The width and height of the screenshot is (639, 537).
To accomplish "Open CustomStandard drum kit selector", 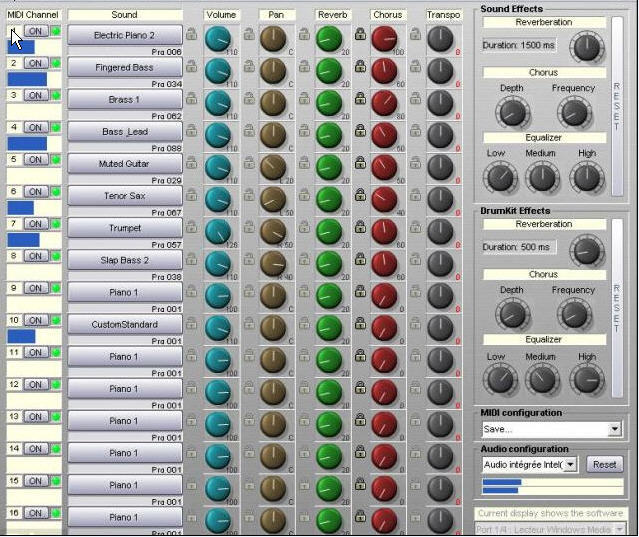I will click(x=125, y=325).
